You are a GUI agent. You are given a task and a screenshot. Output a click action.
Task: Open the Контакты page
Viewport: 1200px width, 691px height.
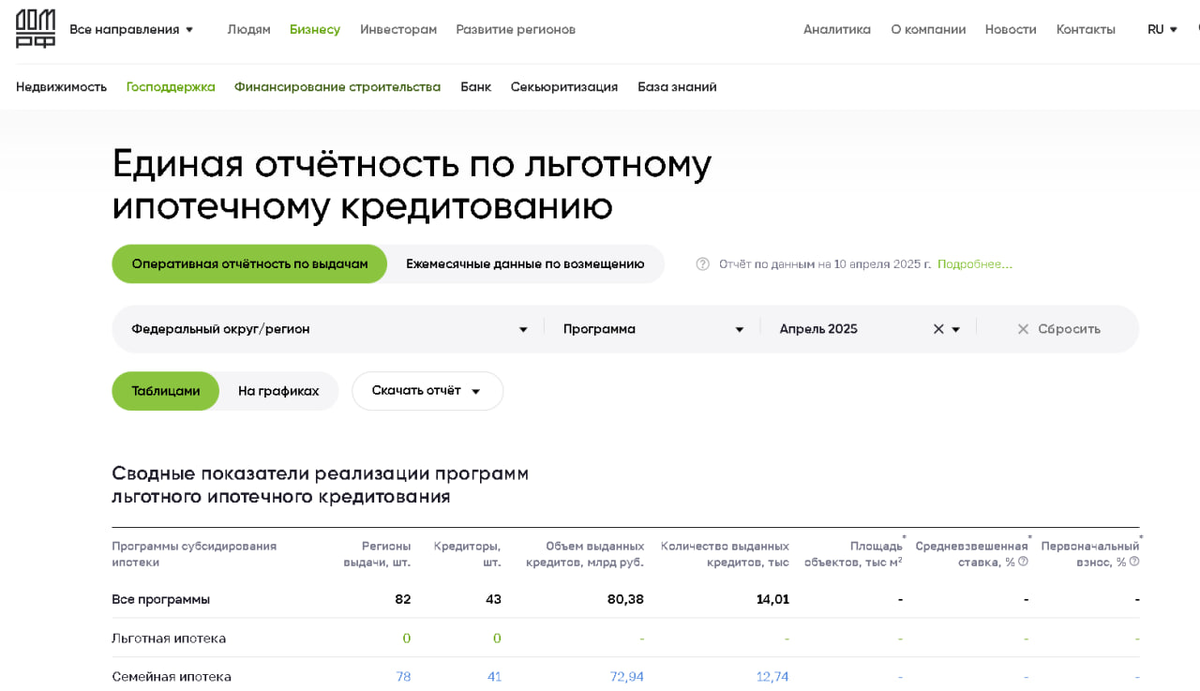click(1086, 30)
